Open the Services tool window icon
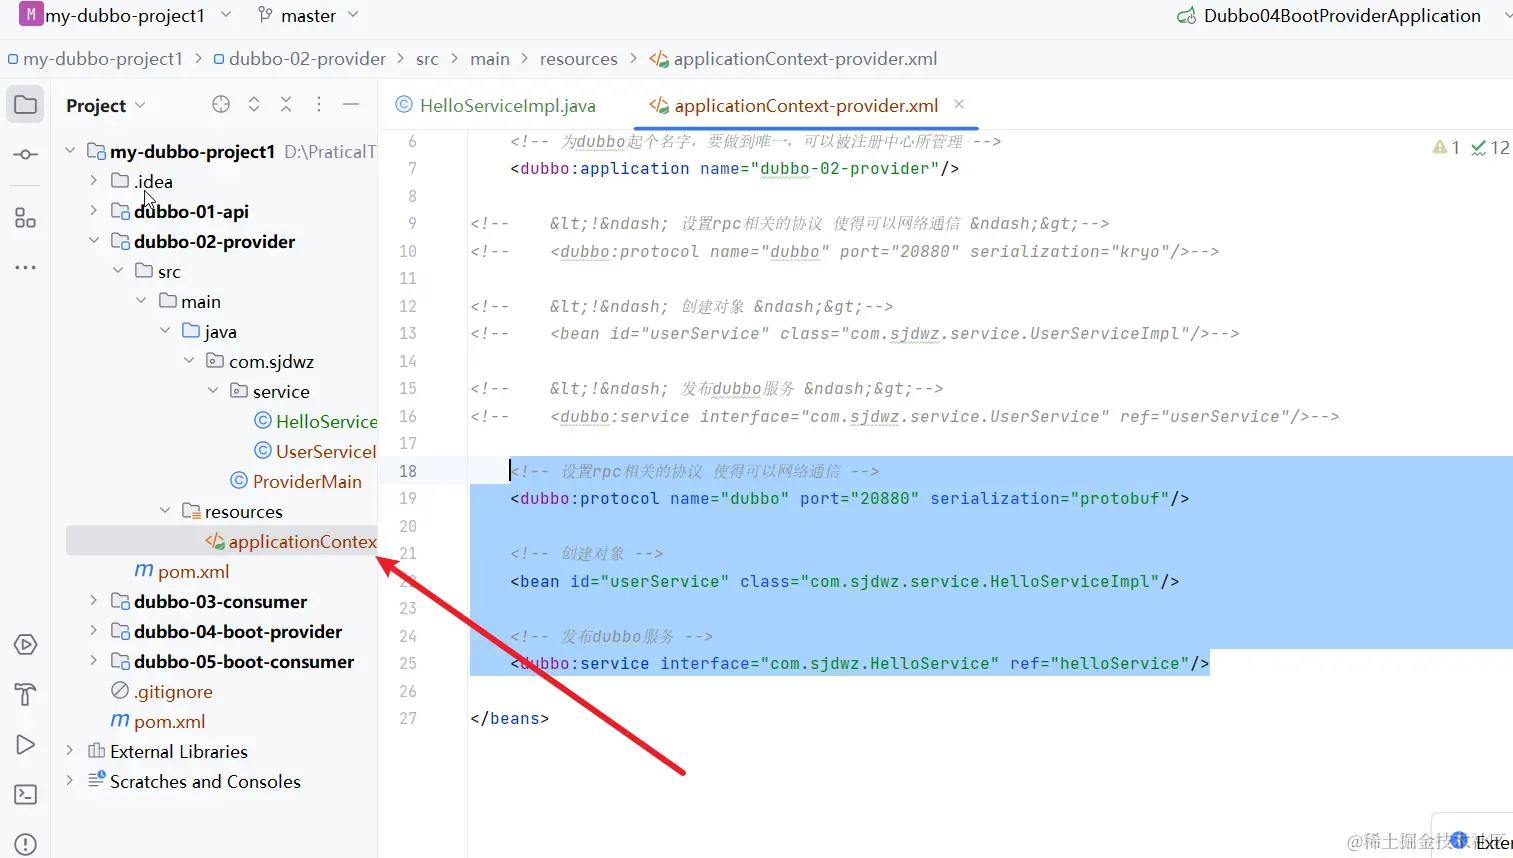1513x858 pixels. (25, 645)
